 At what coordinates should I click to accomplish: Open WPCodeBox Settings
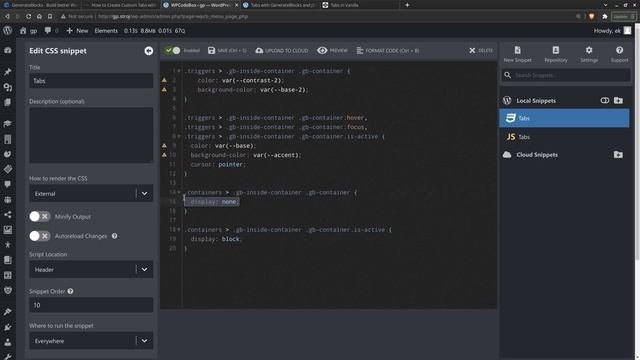[x=589, y=54]
